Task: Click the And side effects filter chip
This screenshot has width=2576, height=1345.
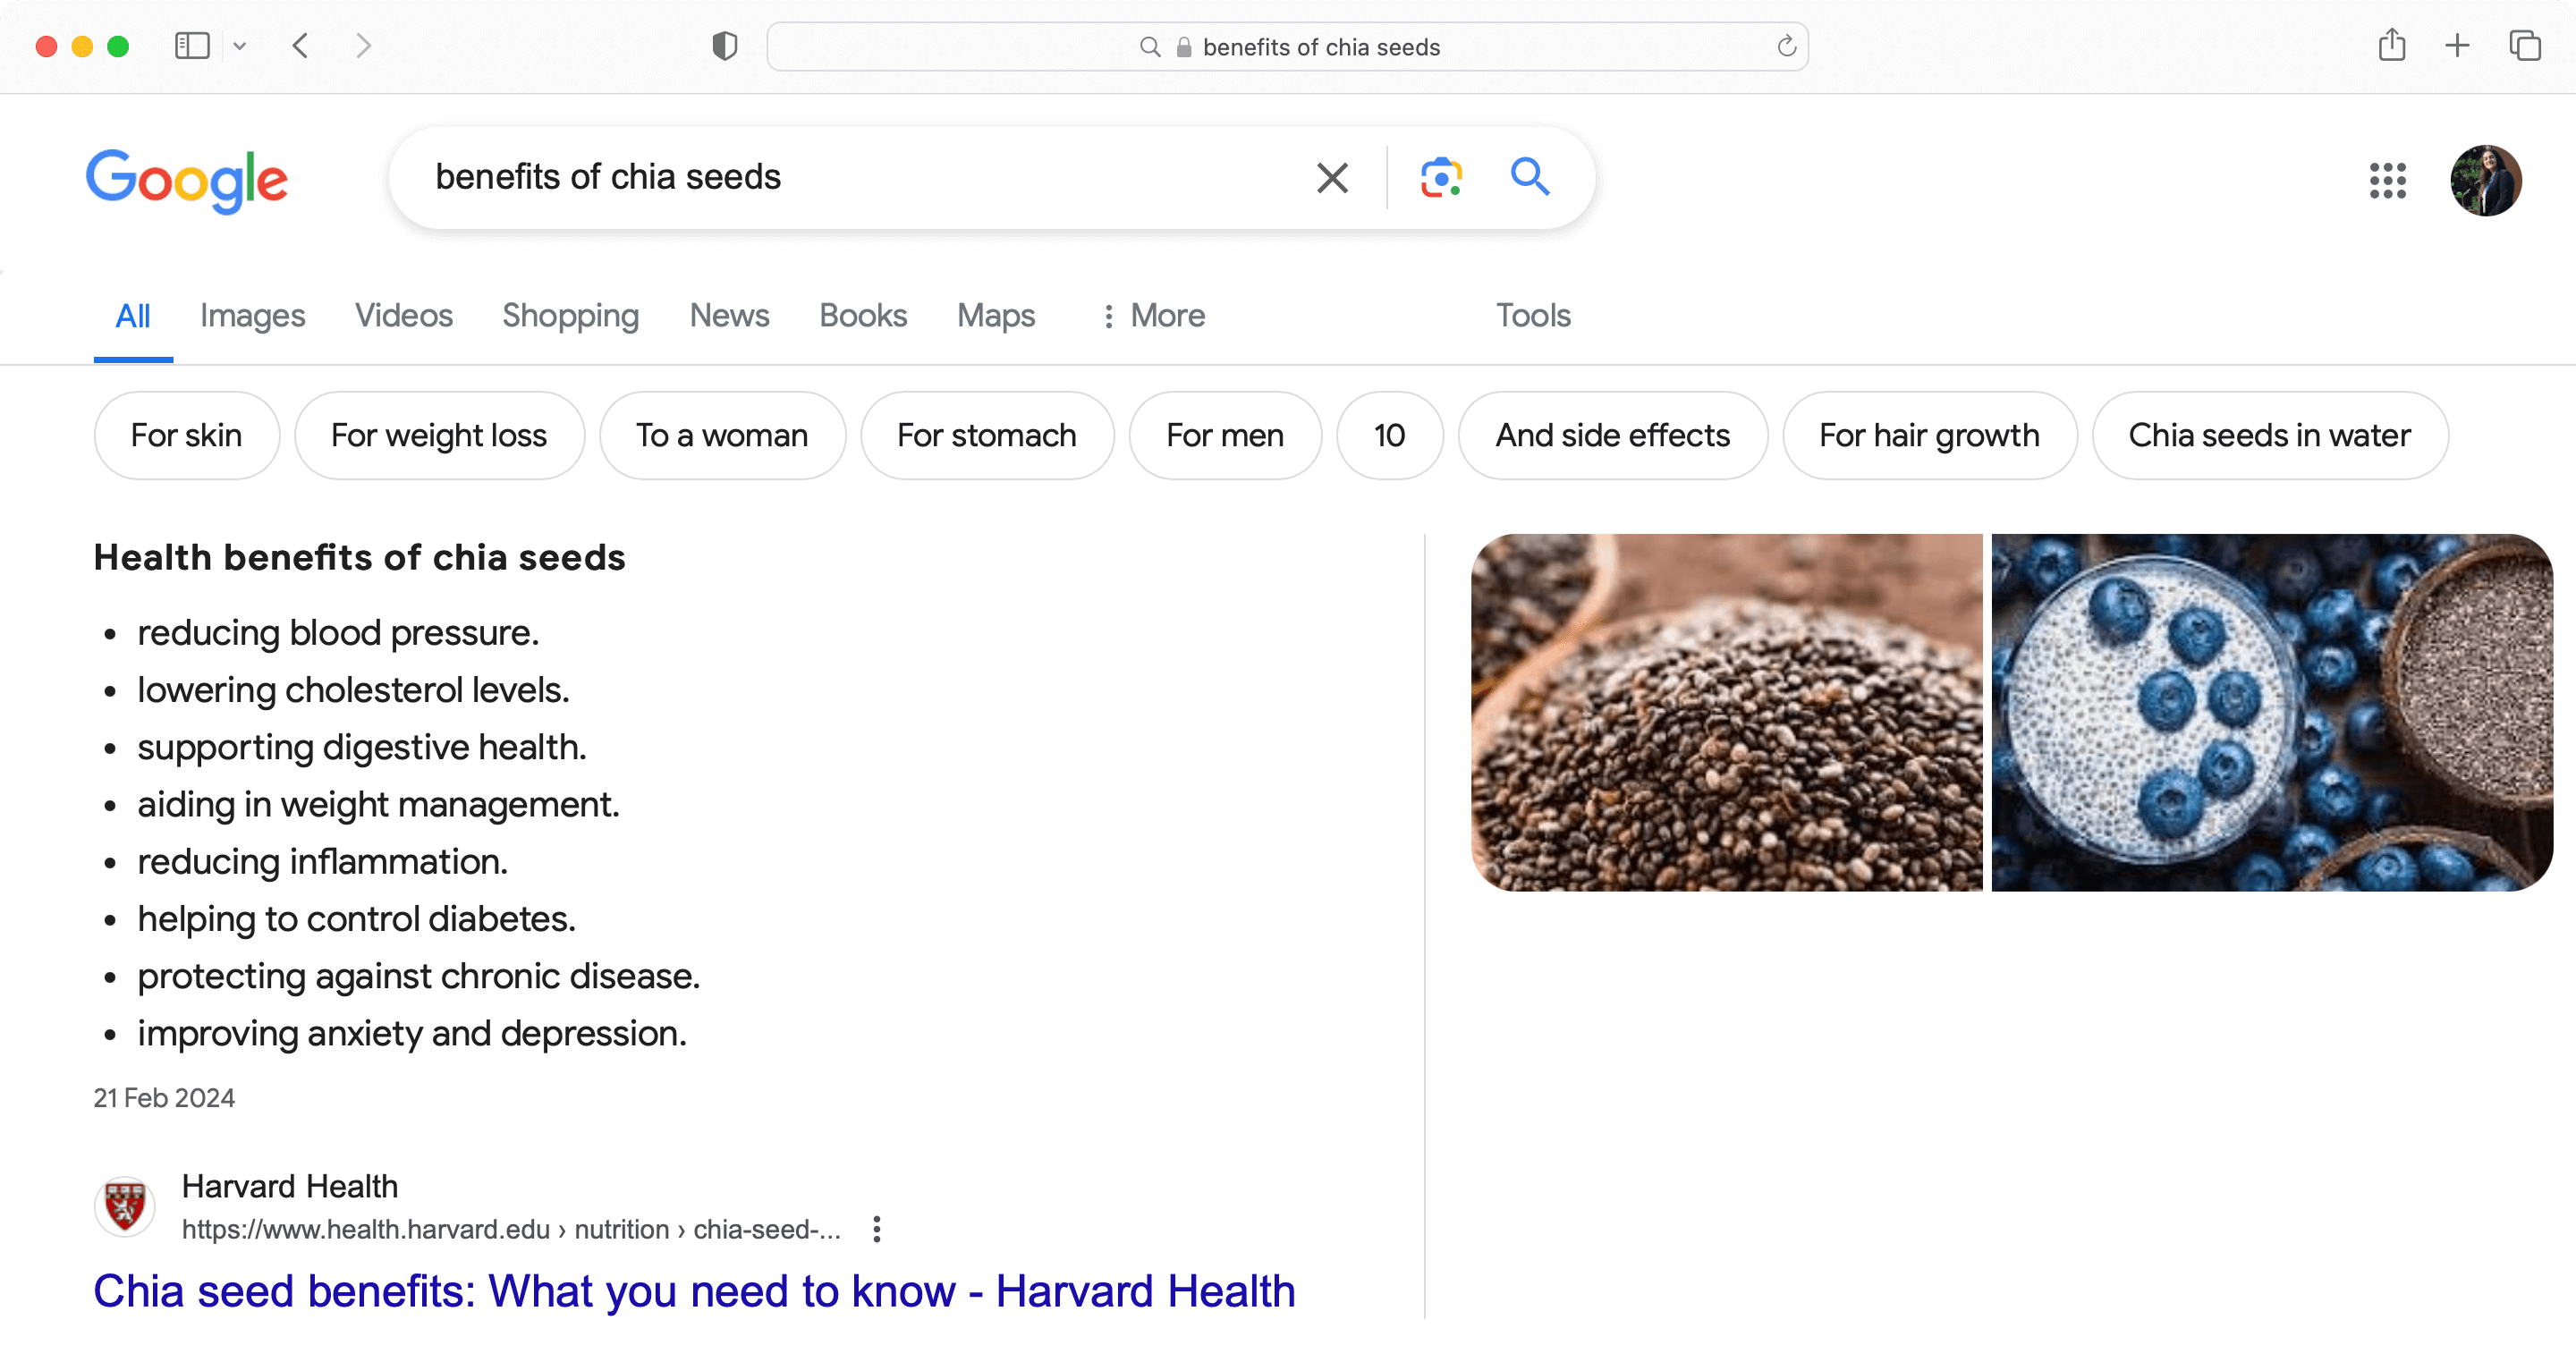Action: pyautogui.click(x=1610, y=436)
